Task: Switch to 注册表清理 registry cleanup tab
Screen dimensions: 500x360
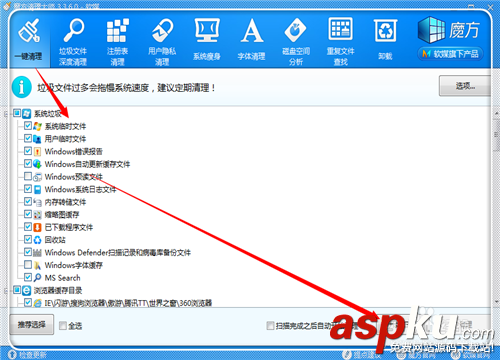Action: [117, 42]
